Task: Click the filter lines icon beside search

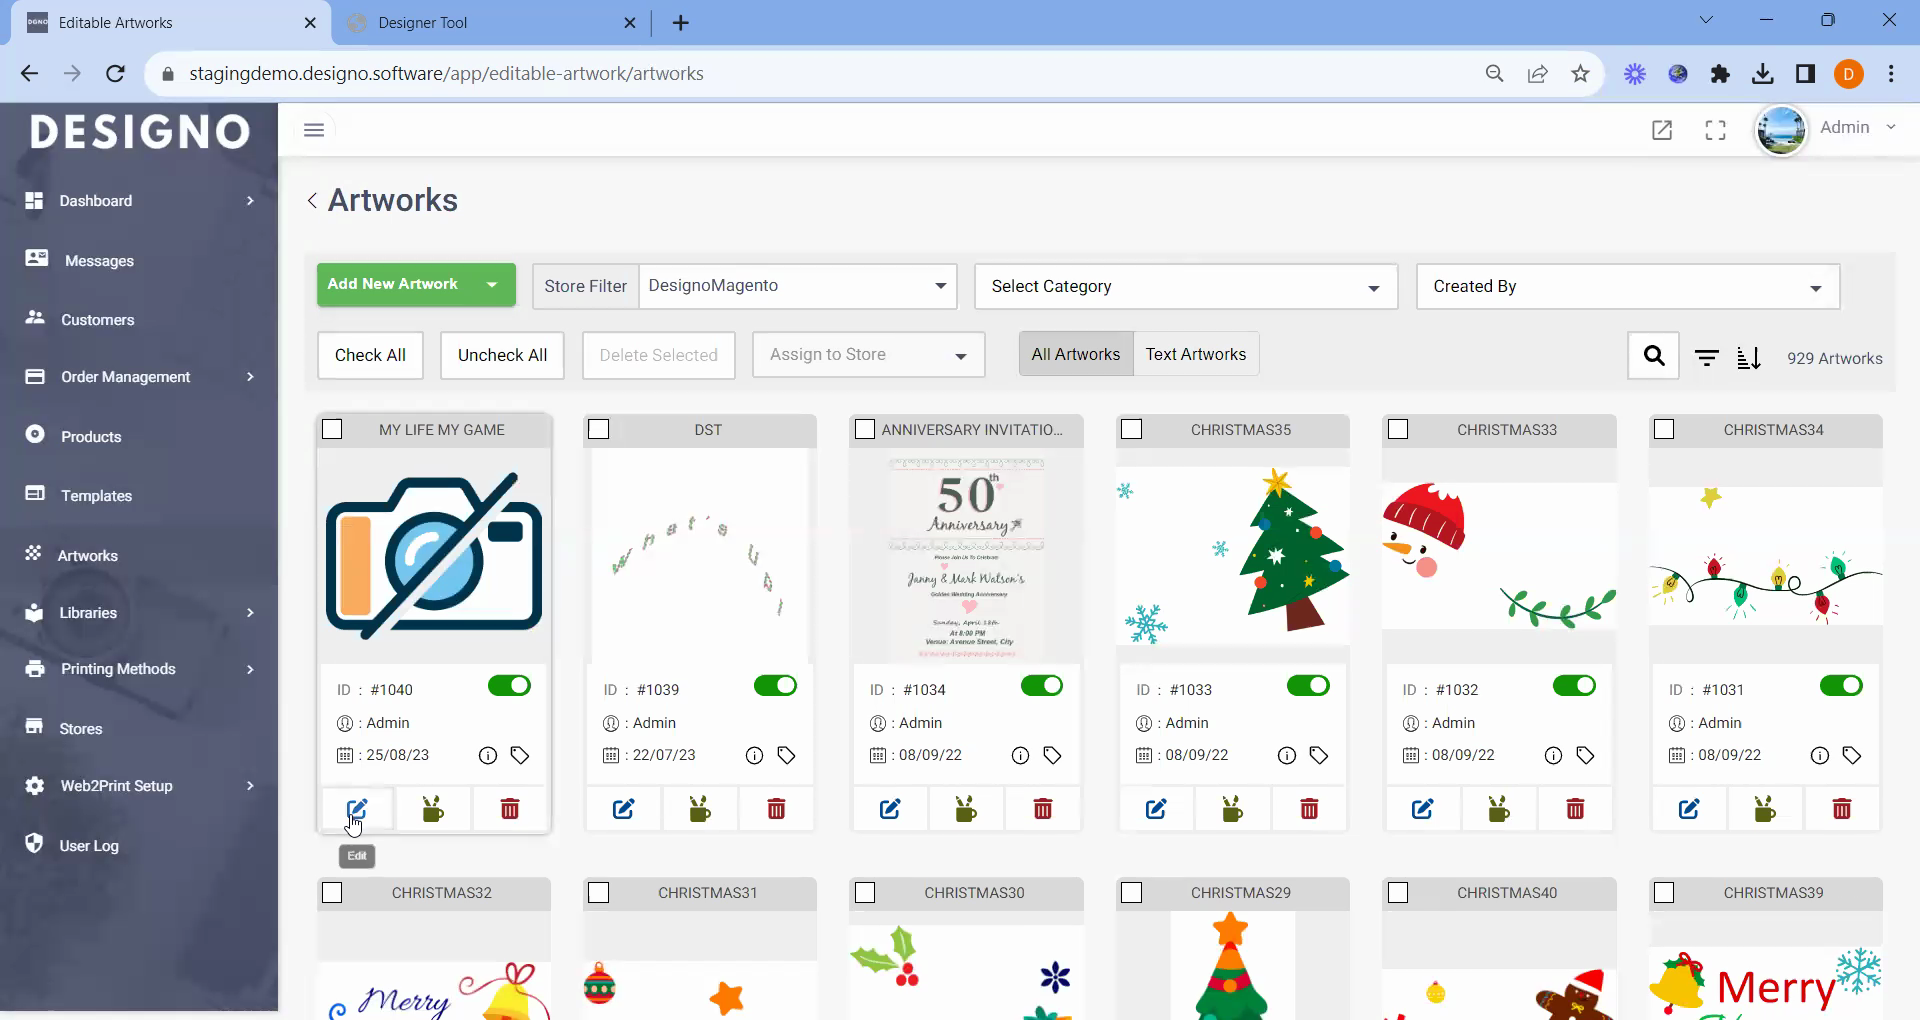Action: click(x=1706, y=358)
